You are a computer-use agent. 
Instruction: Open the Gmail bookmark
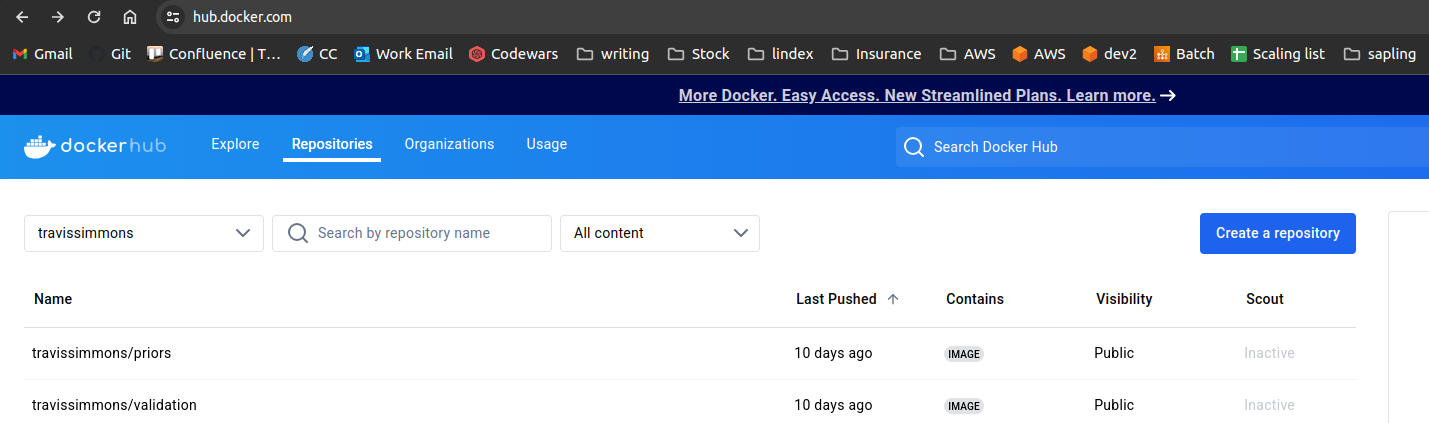coord(42,54)
